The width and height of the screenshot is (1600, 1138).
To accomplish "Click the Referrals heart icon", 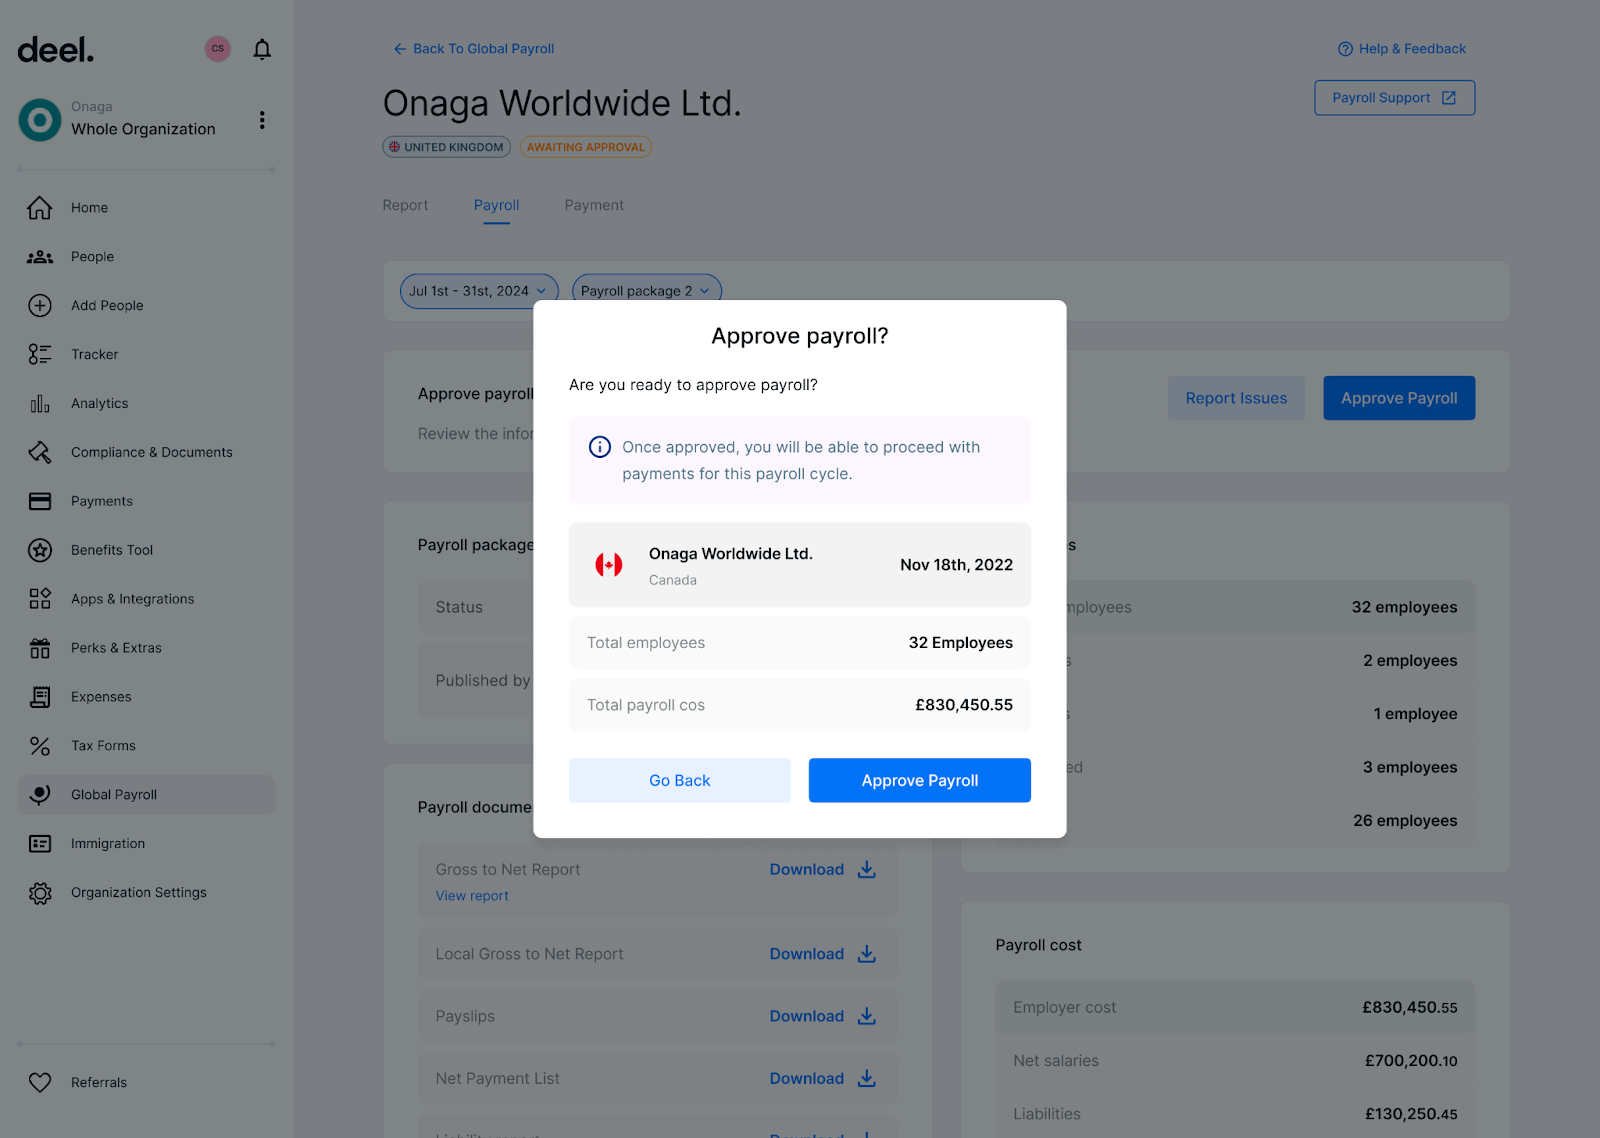I will [x=40, y=1083].
